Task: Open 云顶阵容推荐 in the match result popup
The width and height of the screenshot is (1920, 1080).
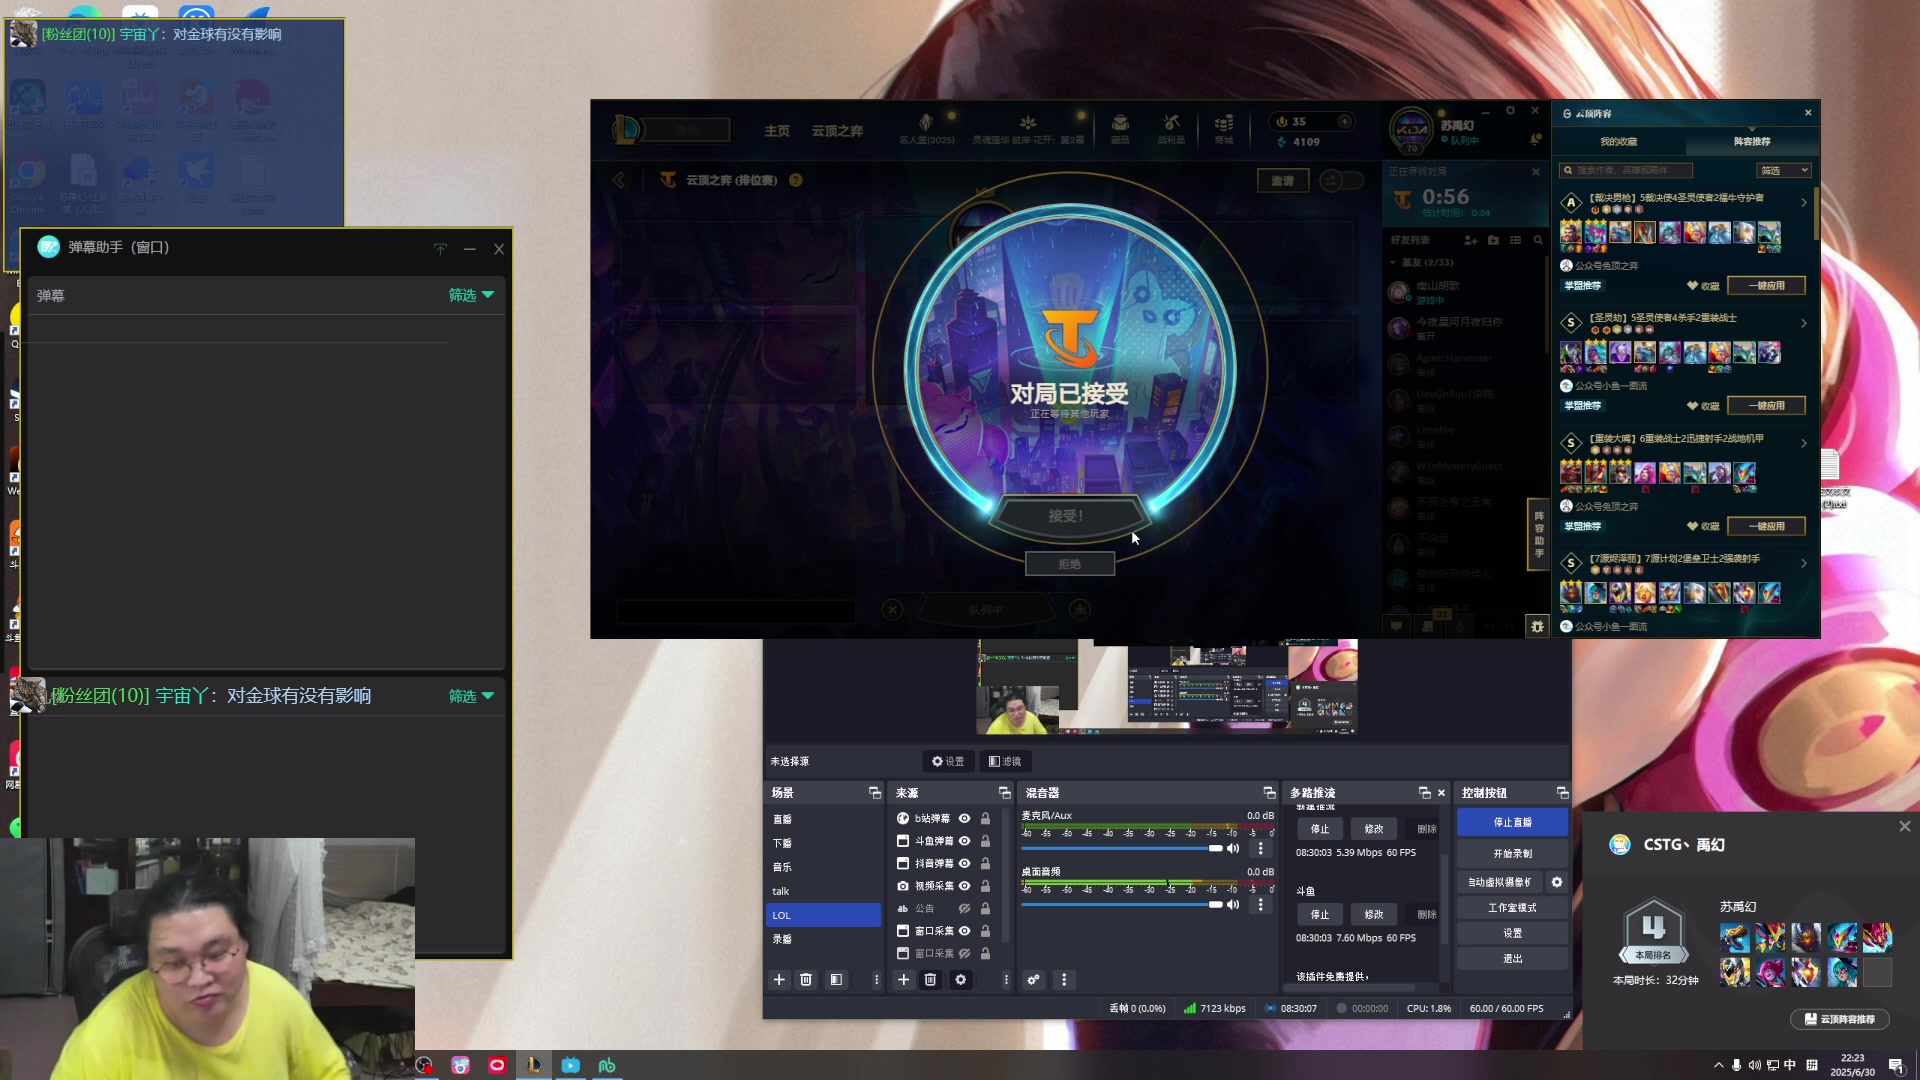Action: click(x=1839, y=1019)
